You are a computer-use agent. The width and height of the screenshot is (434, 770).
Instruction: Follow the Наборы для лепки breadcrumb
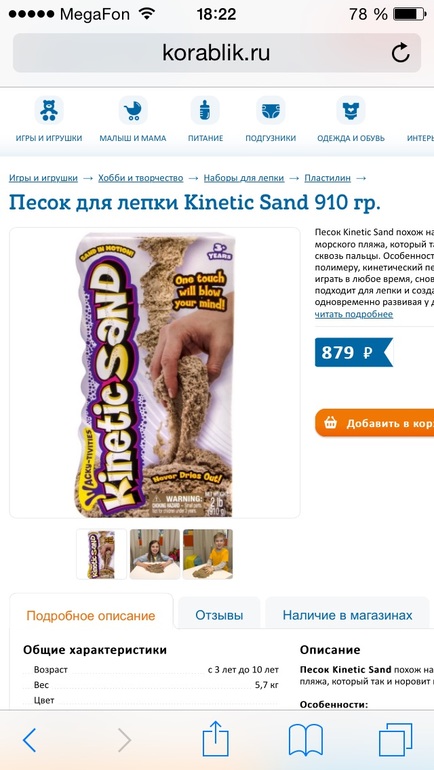[244, 178]
